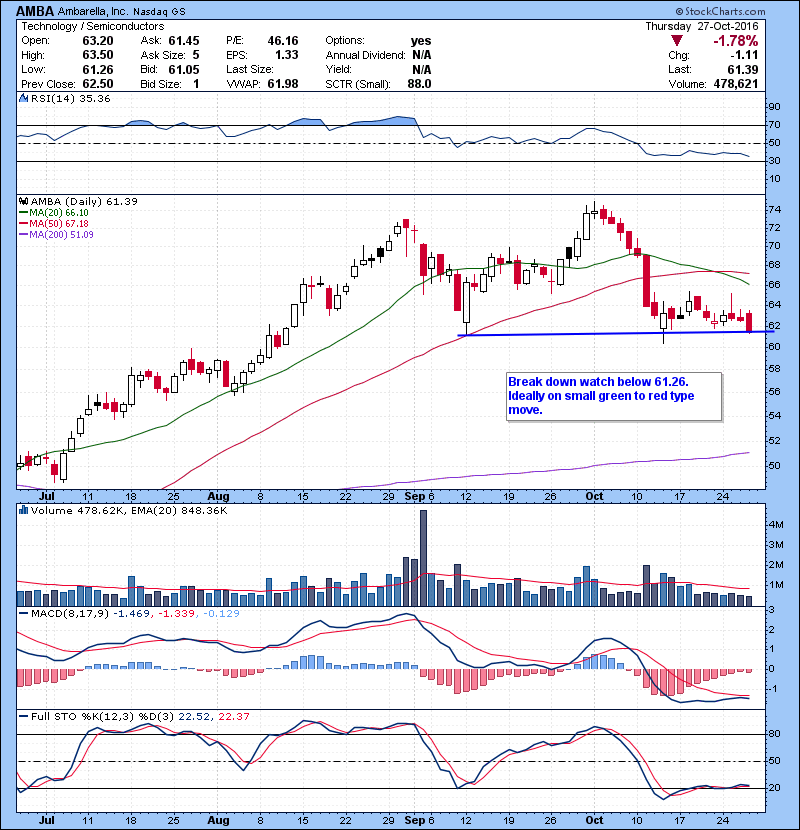Screen dimensions: 800x830
Task: Click the stochastic %D value 22.37
Action: pyautogui.click(x=233, y=716)
